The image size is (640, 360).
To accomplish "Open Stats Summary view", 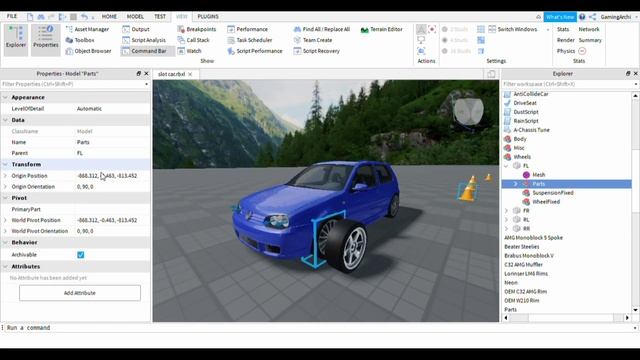I will pyautogui.click(x=590, y=40).
